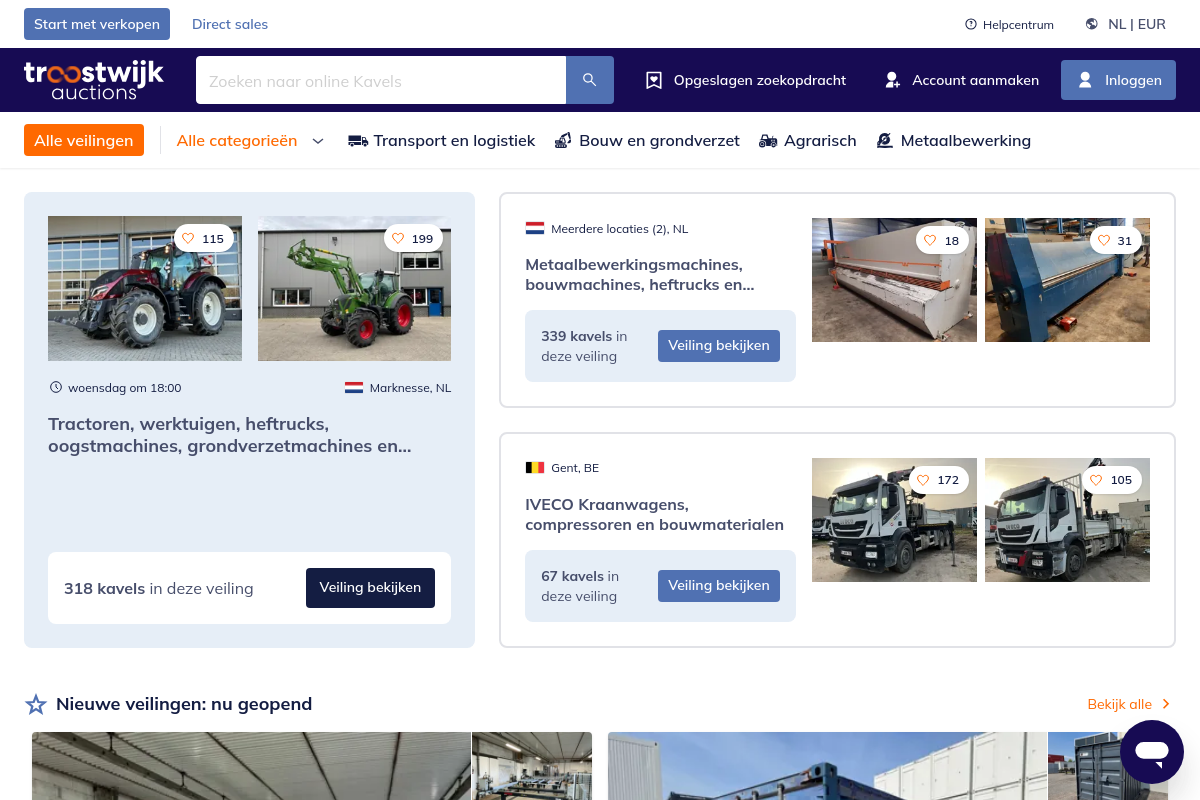This screenshot has height=800, width=1200.
Task: Click the Inloggen button
Action: coord(1118,80)
